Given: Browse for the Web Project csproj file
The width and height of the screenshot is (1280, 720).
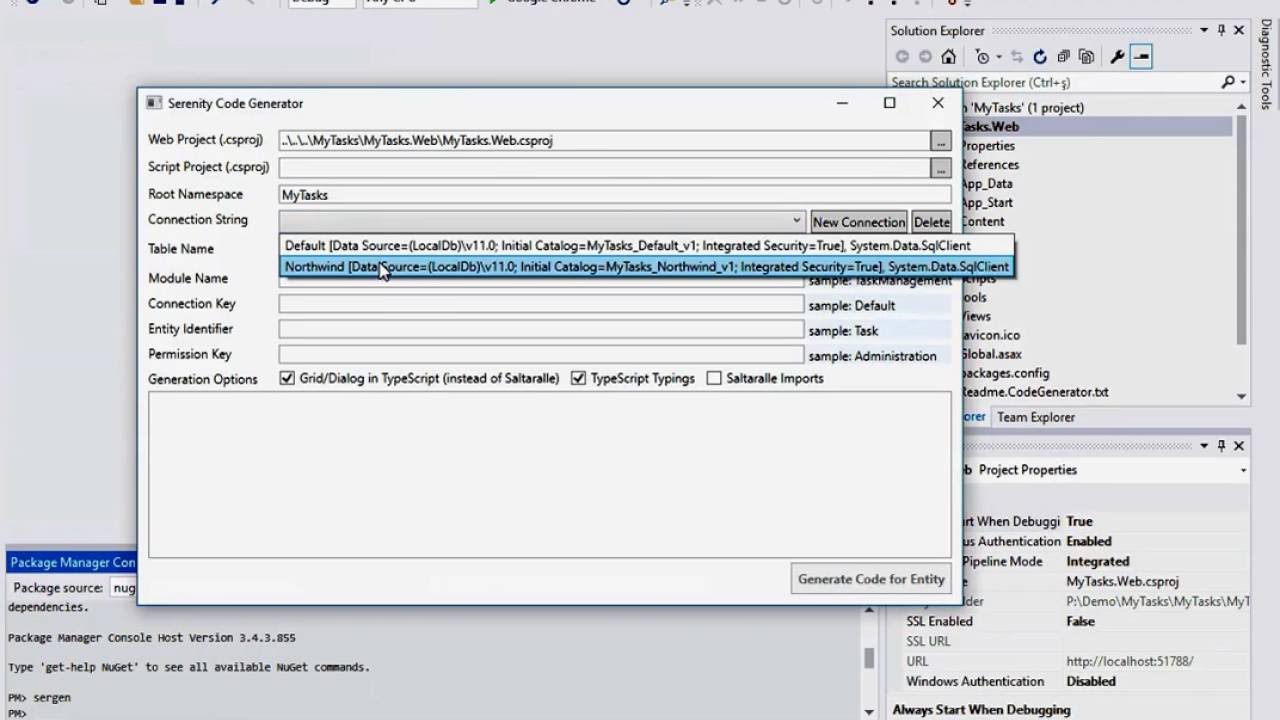Looking at the screenshot, I should pos(940,141).
